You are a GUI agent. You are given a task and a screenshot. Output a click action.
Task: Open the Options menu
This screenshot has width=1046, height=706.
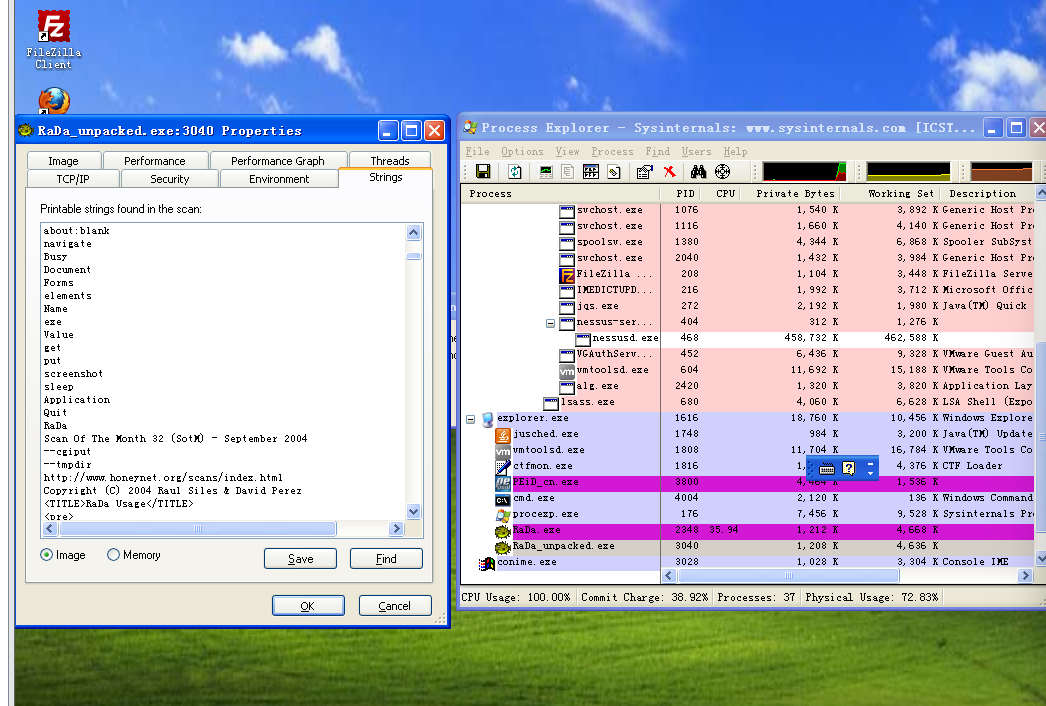click(522, 151)
